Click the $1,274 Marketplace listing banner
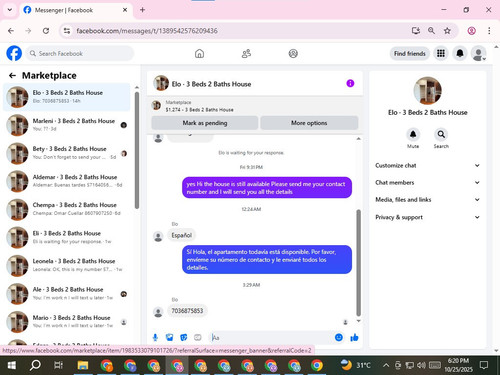This screenshot has width=500, height=375. point(255,106)
